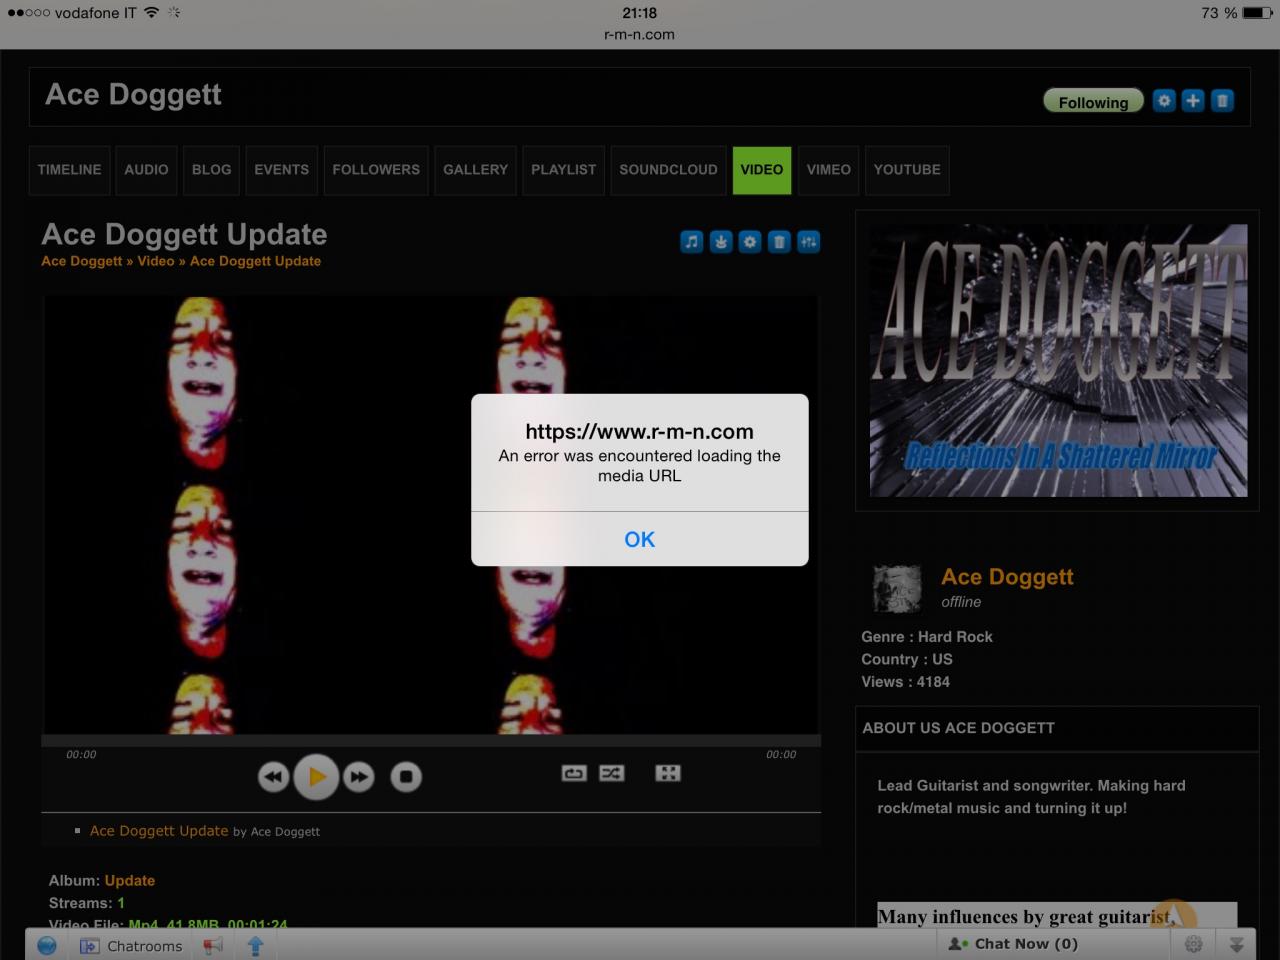This screenshot has width=1280, height=960.
Task: Toggle repeat mode in the player
Action: (x=574, y=773)
